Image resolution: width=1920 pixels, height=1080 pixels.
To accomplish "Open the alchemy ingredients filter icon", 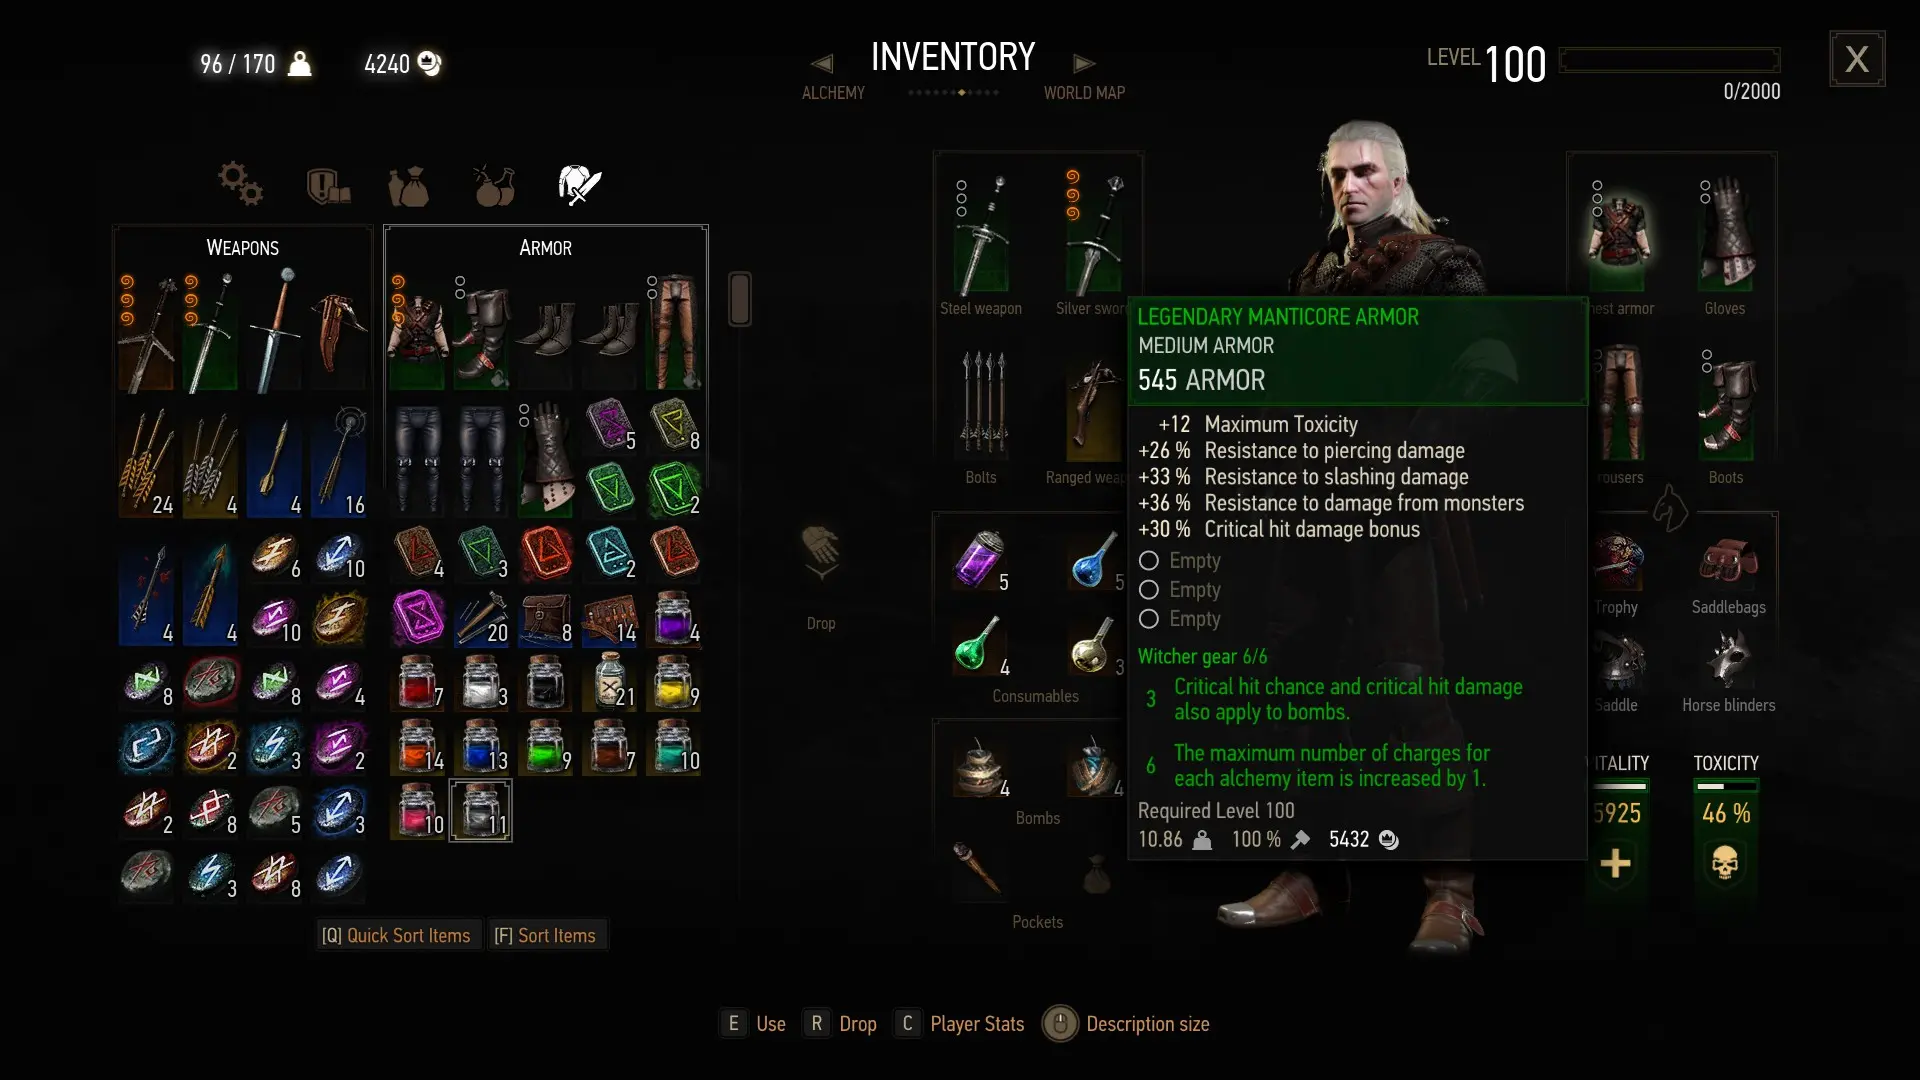I will point(494,185).
